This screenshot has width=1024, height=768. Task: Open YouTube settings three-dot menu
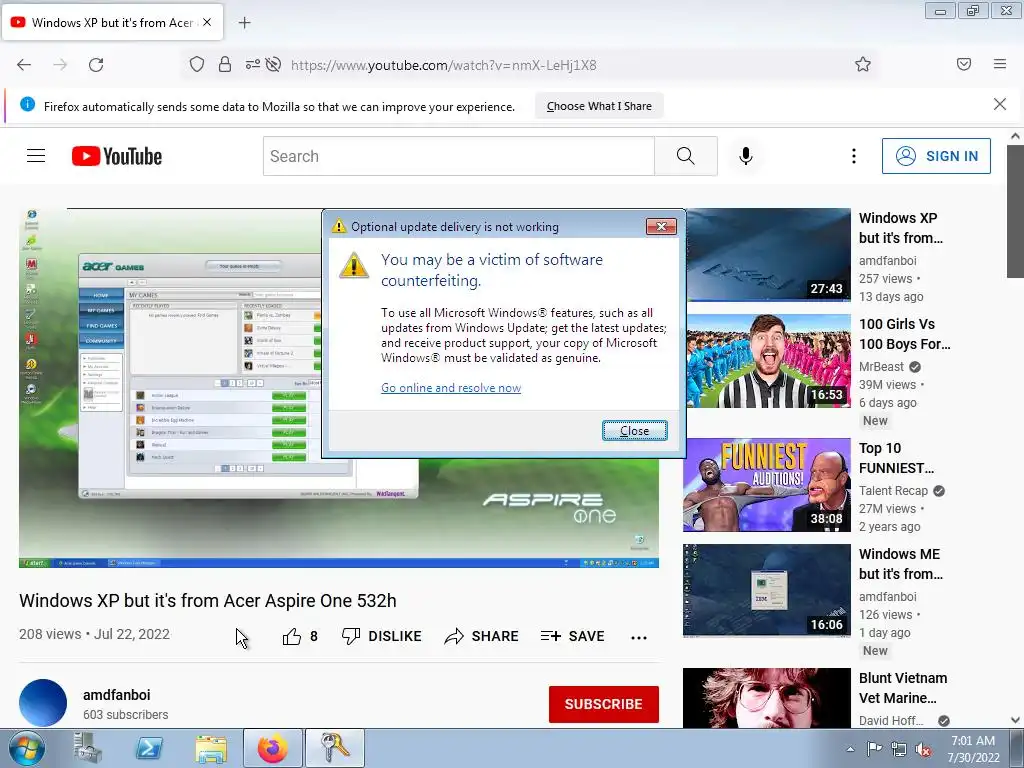(x=854, y=156)
